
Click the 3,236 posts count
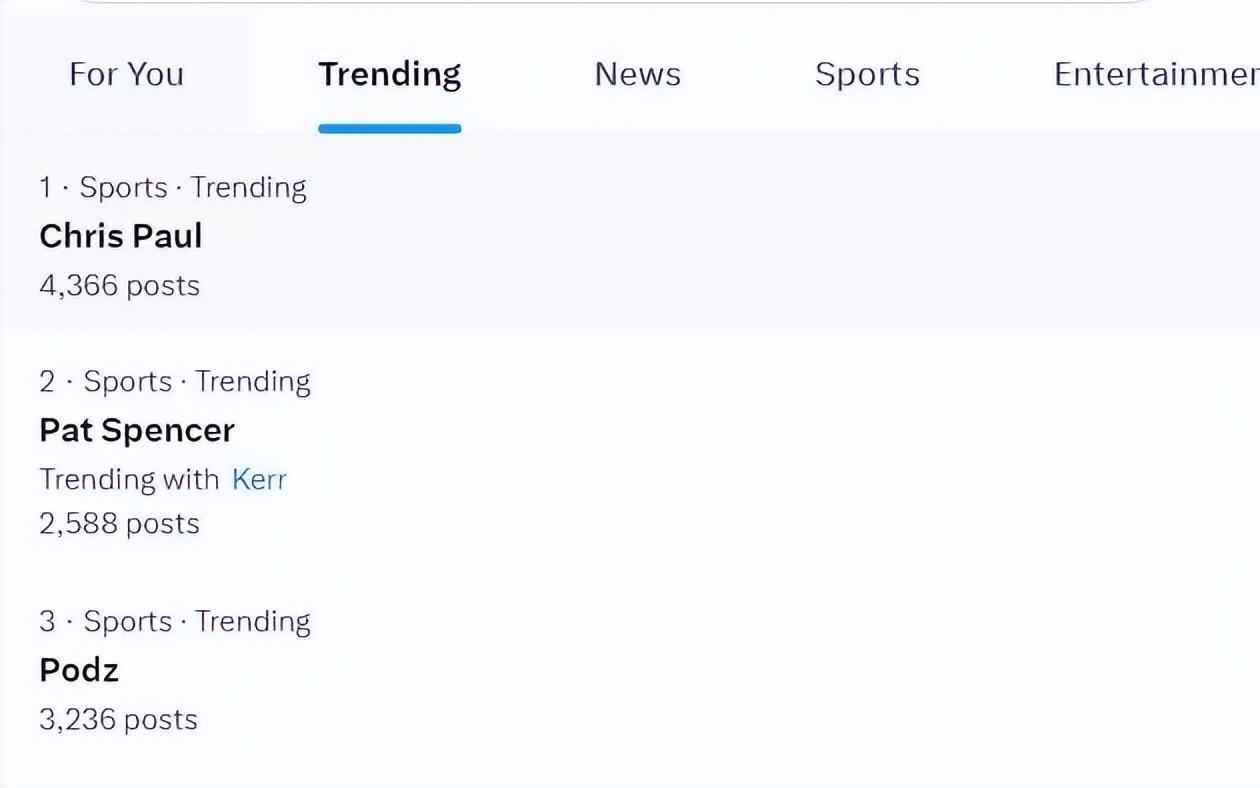click(x=118, y=720)
